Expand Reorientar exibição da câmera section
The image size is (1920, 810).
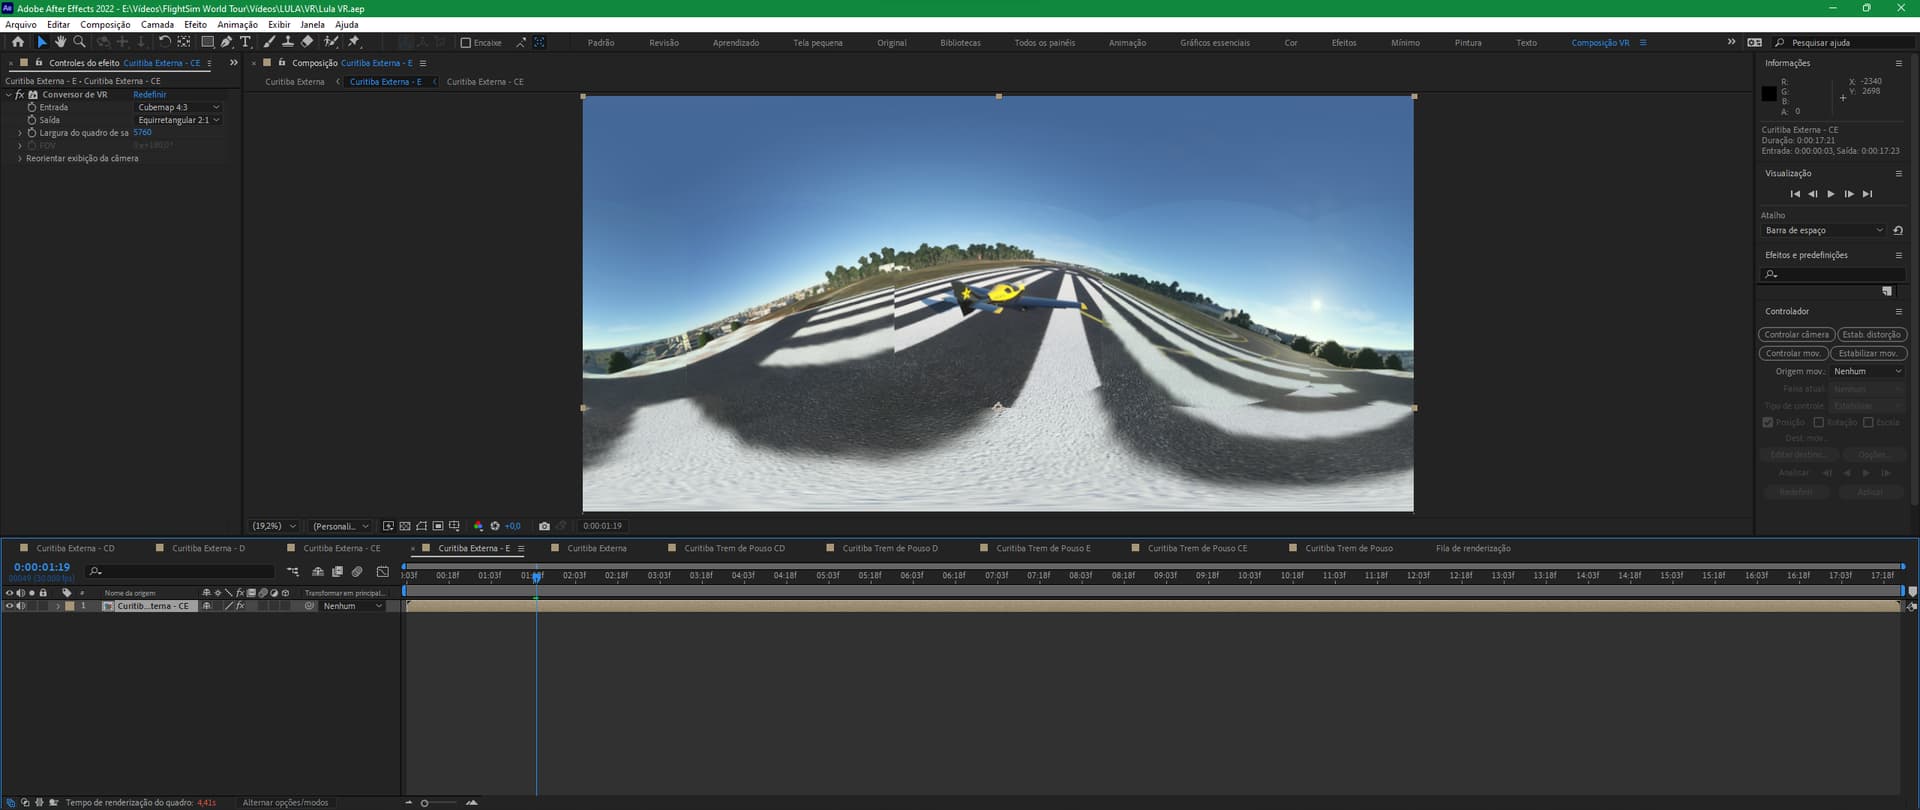tap(19, 159)
